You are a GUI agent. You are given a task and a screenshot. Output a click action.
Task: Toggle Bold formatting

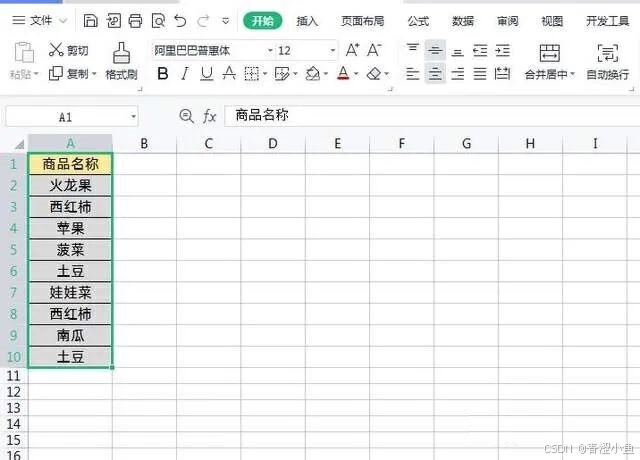[162, 74]
